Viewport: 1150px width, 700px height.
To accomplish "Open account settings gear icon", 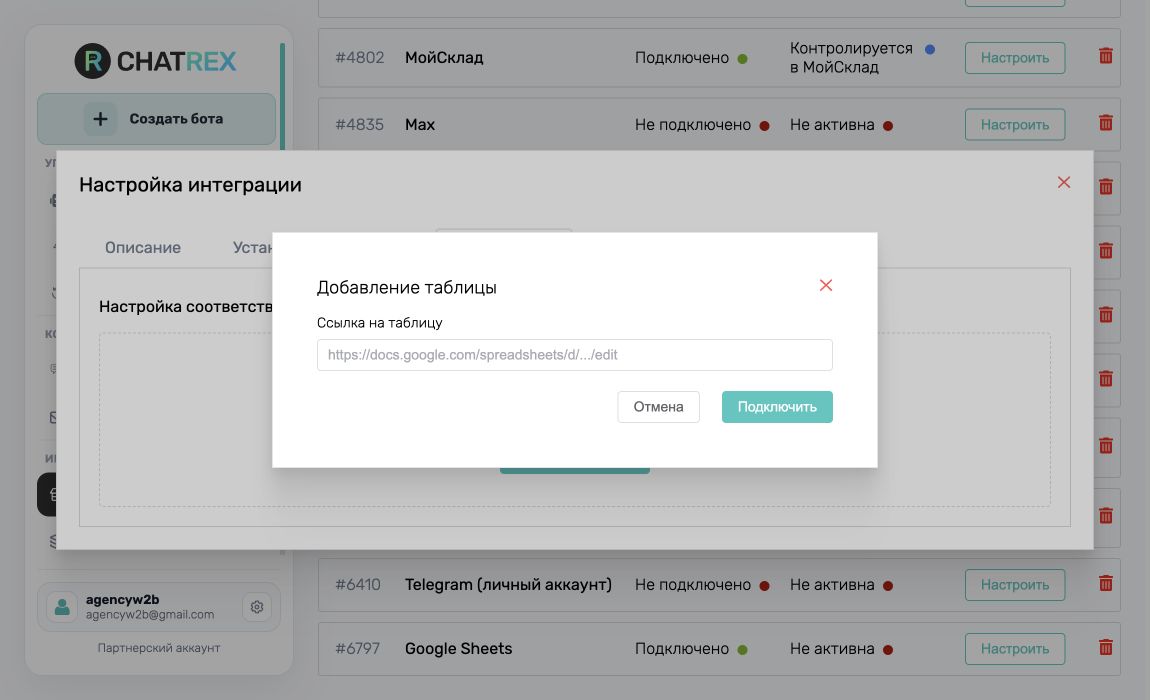I will point(257,607).
